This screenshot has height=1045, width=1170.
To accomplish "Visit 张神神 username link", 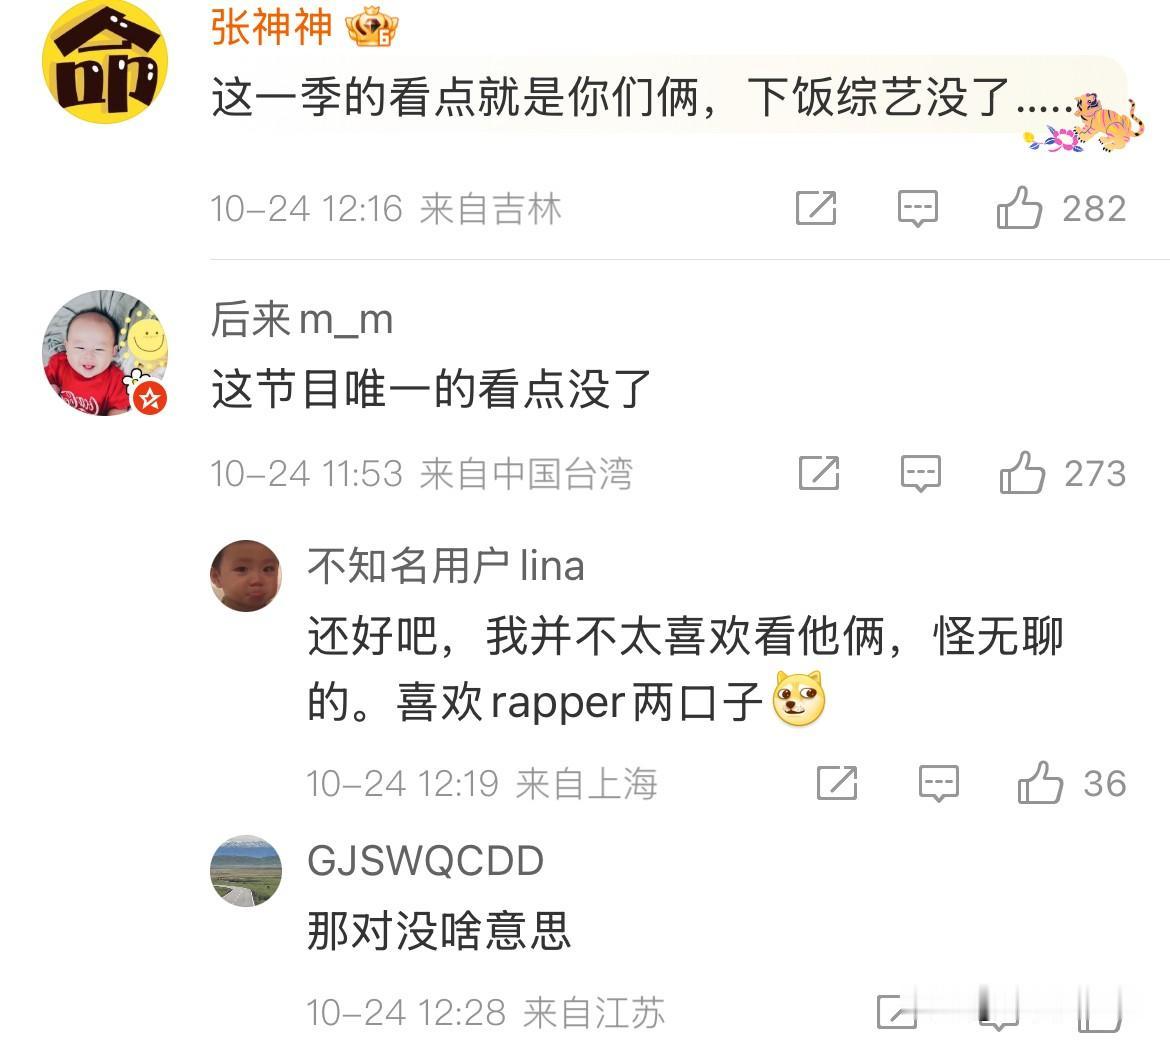I will point(272,27).
